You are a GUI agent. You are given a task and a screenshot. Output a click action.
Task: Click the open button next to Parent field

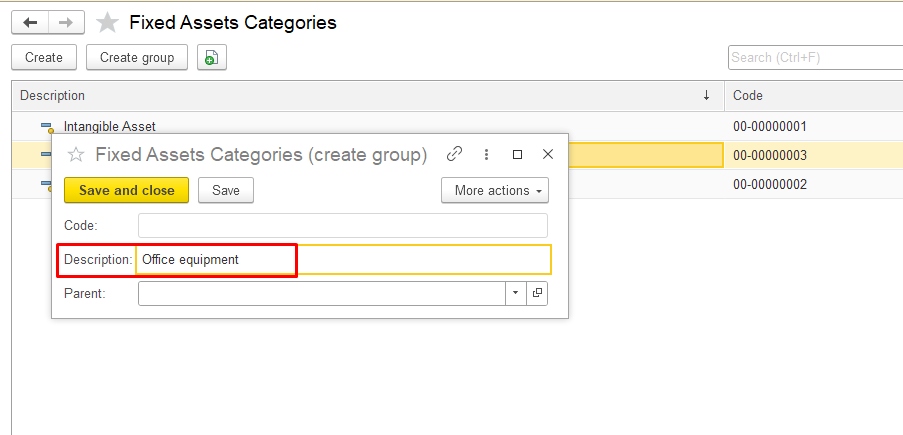point(537,293)
